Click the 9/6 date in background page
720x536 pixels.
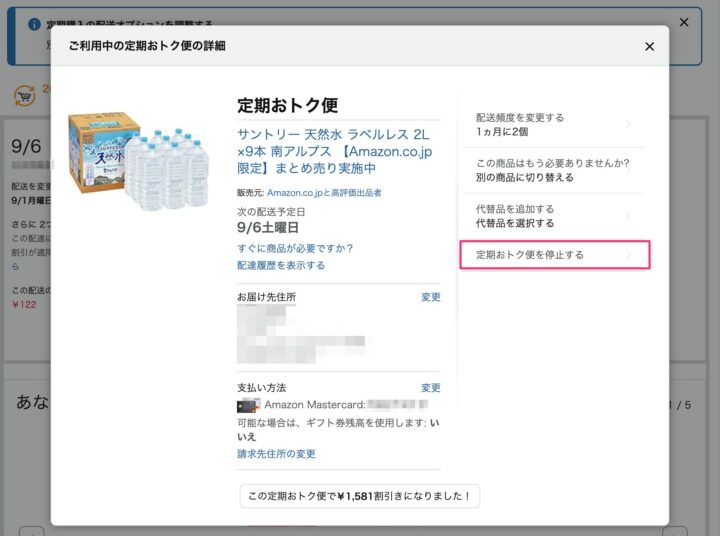tap(26, 147)
